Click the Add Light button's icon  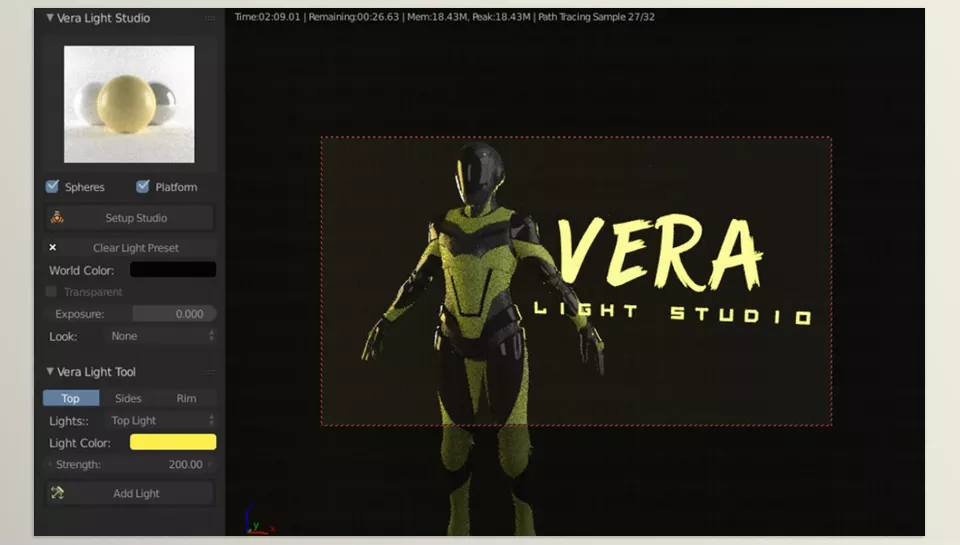[x=58, y=492]
